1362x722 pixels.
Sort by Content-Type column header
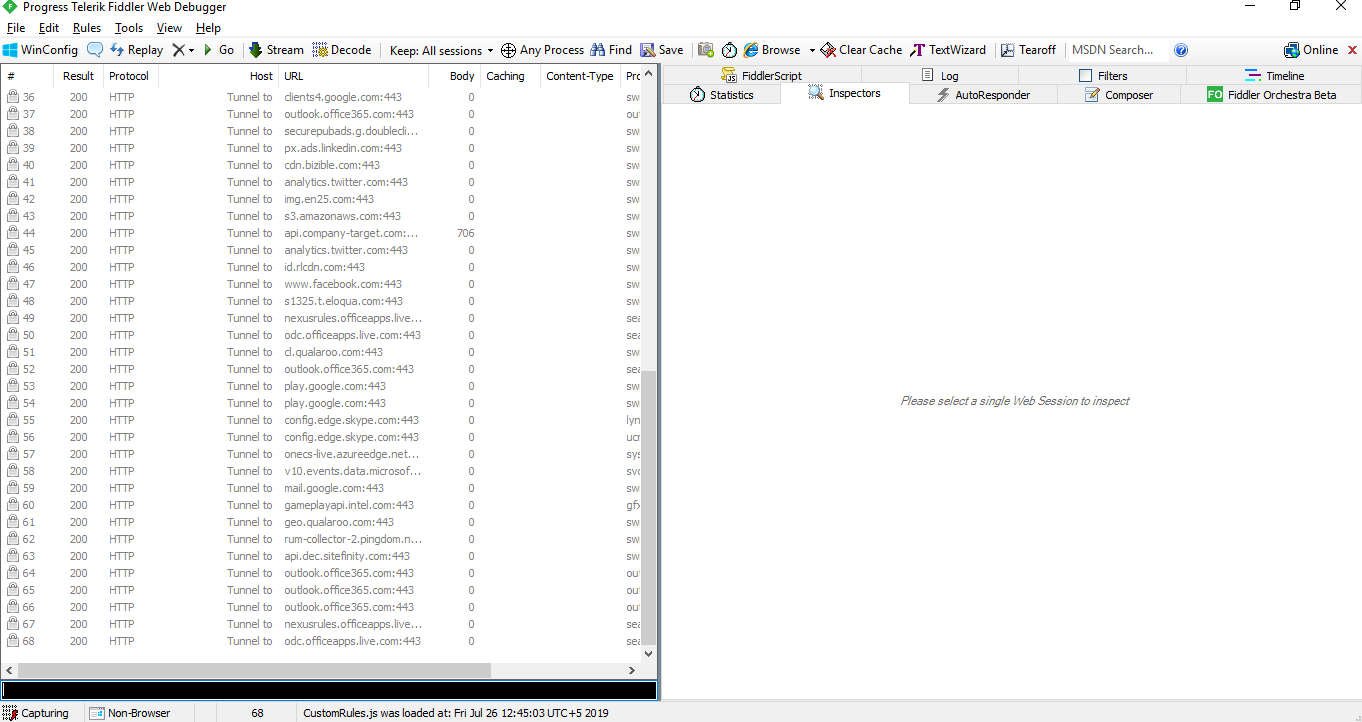tap(580, 76)
